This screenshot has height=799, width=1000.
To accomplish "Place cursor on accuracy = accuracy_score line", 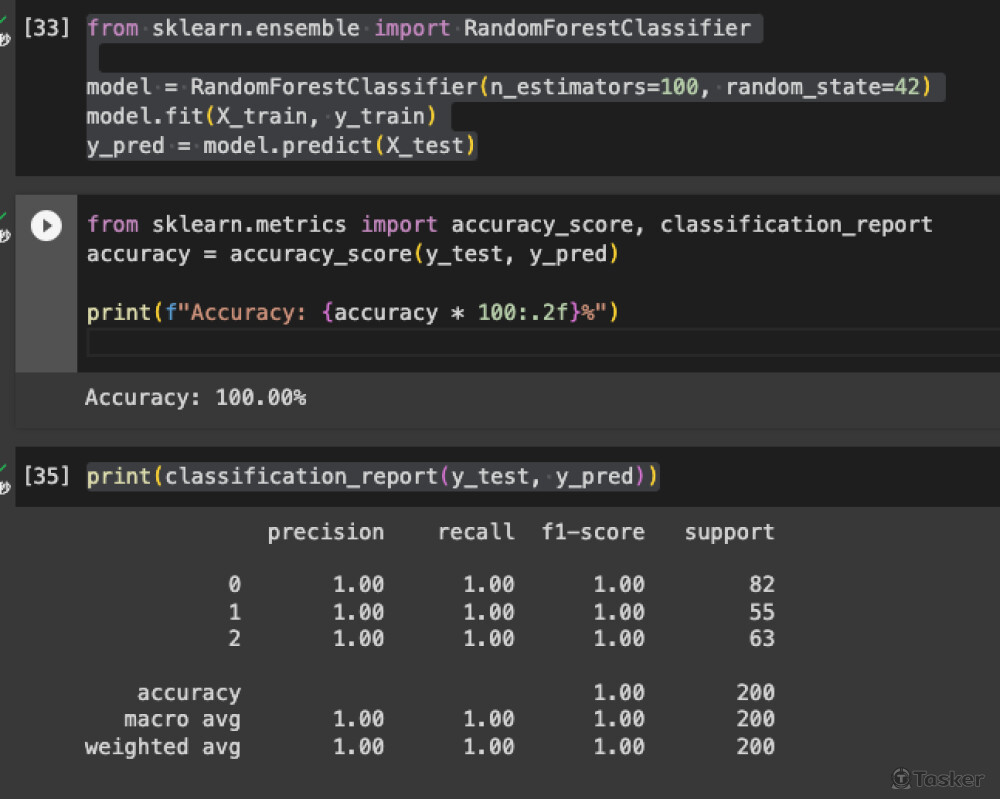I will [352, 254].
